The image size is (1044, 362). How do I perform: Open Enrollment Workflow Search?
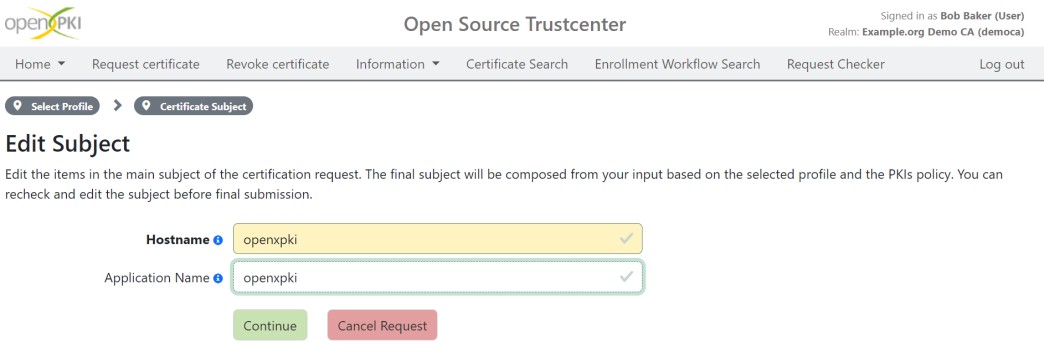click(677, 65)
